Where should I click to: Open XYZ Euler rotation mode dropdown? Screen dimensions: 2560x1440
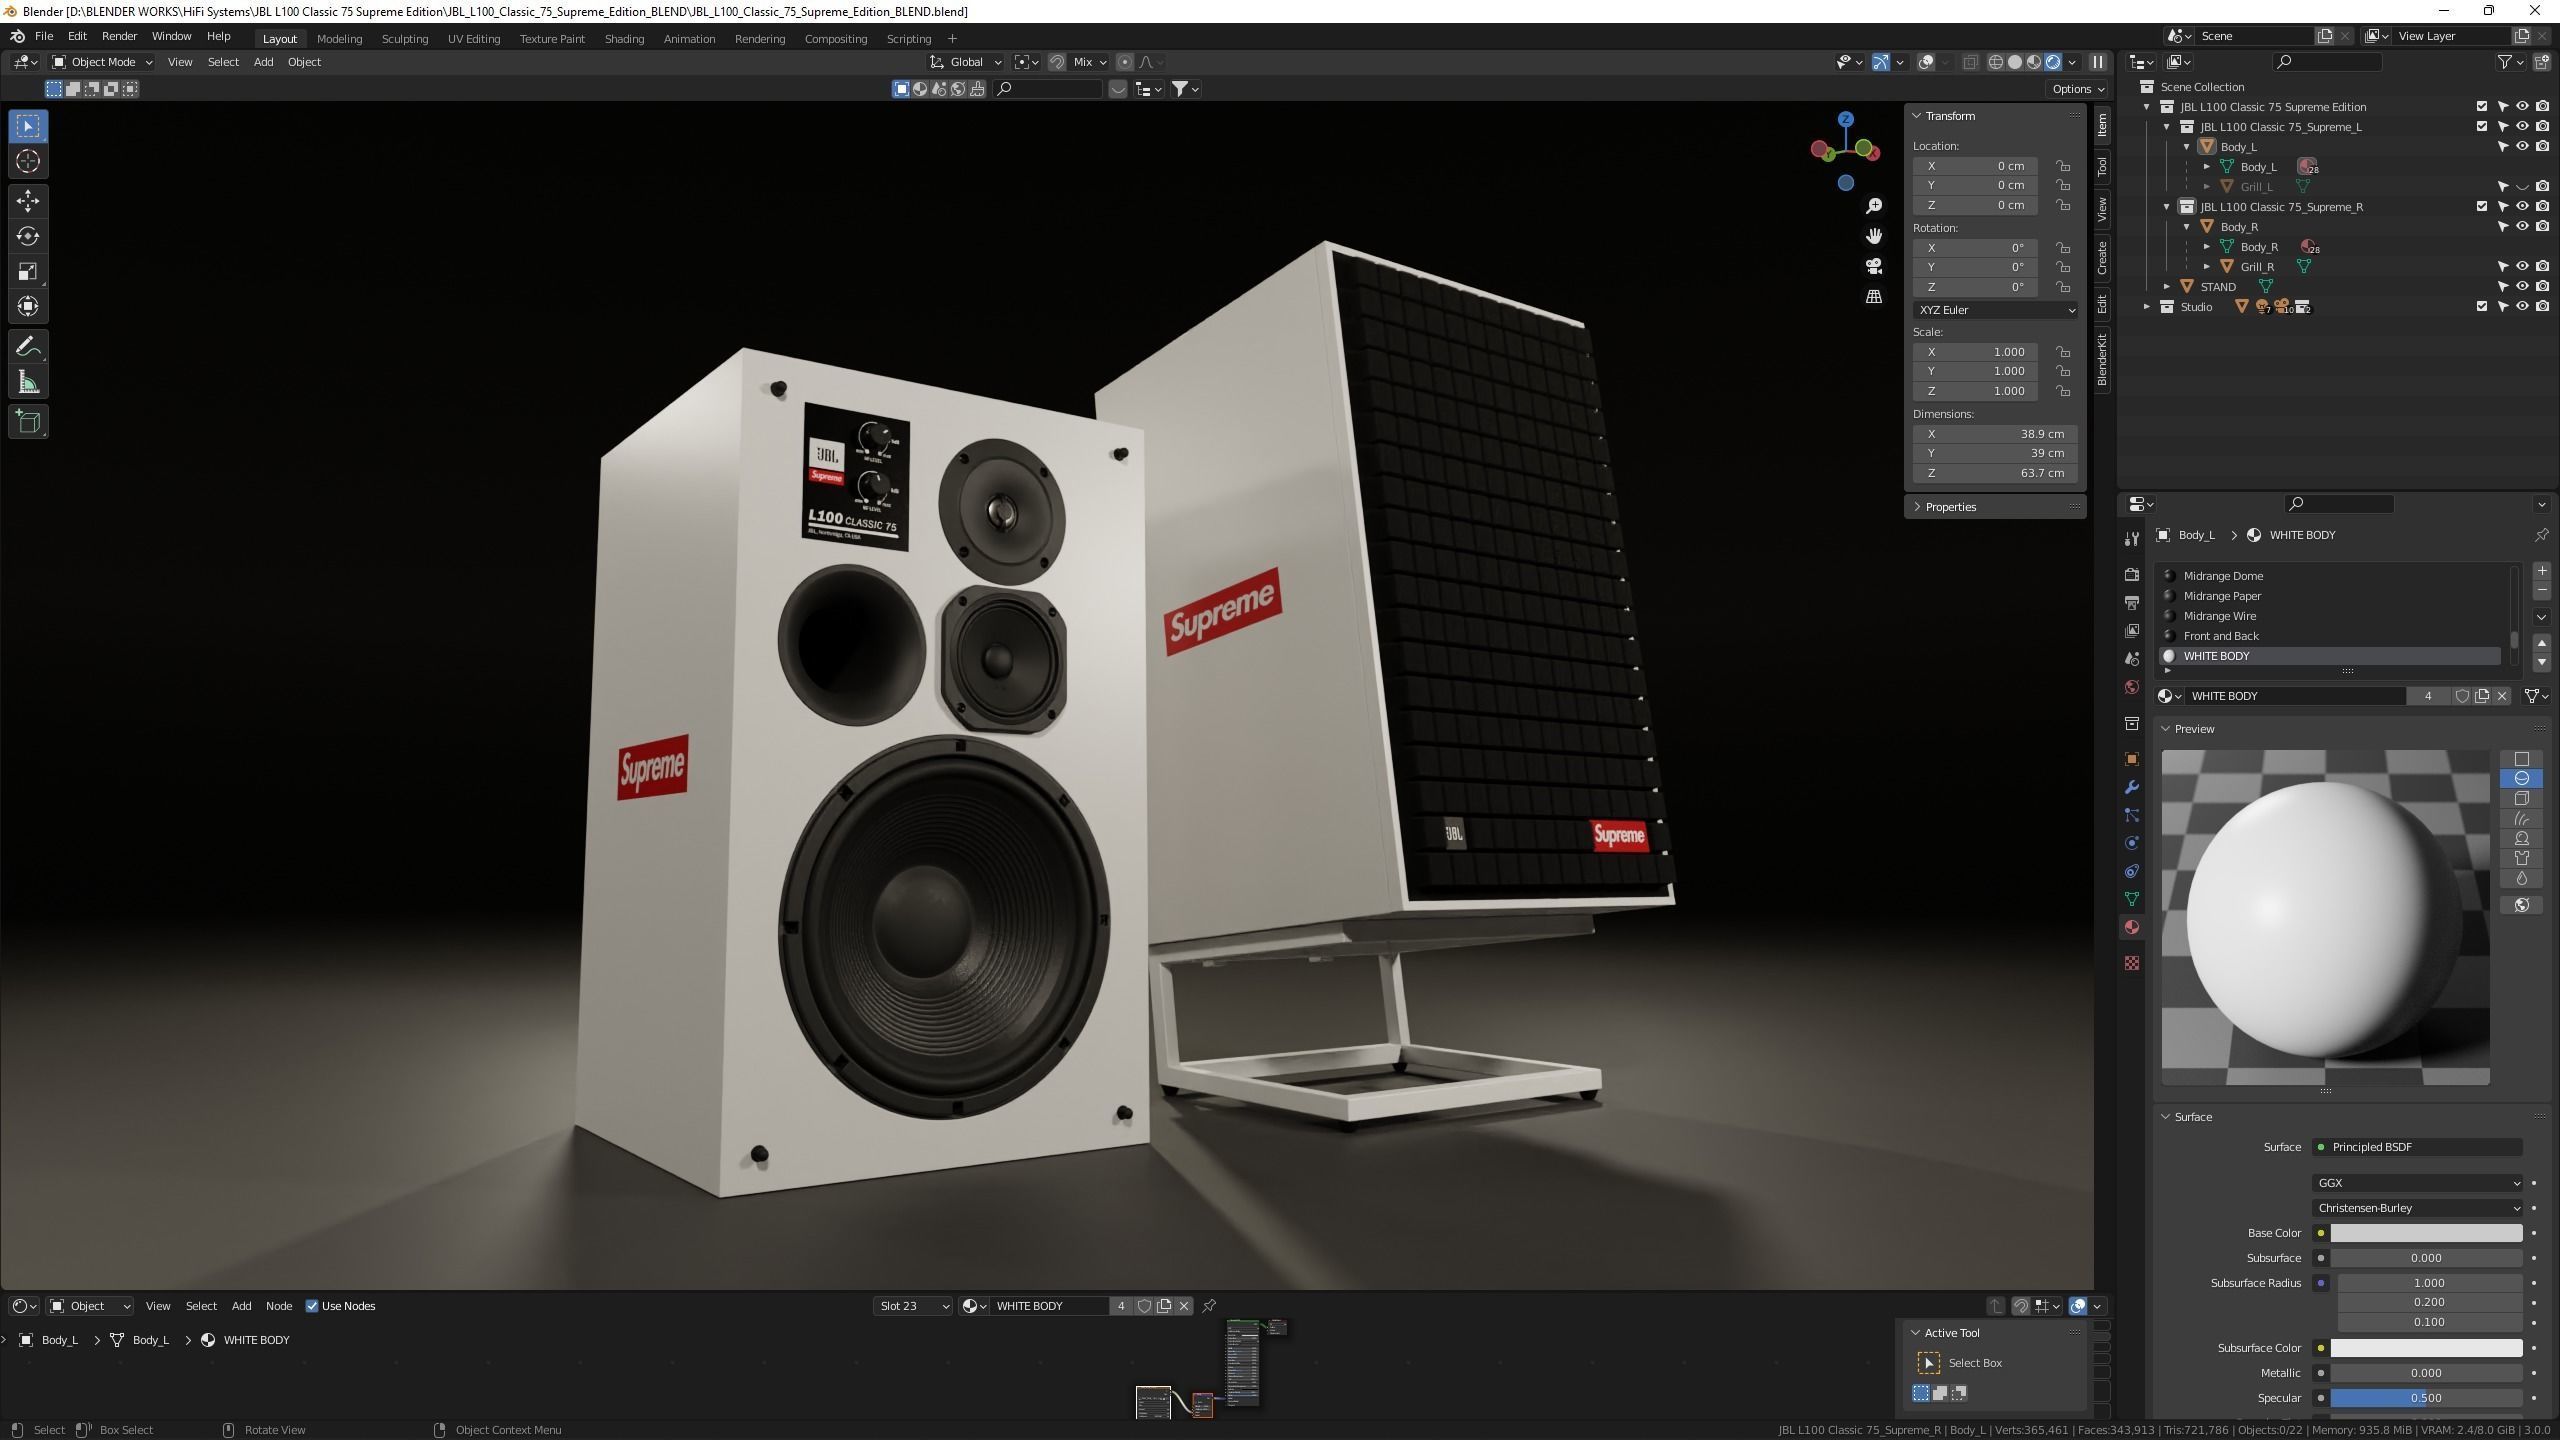tap(1995, 310)
